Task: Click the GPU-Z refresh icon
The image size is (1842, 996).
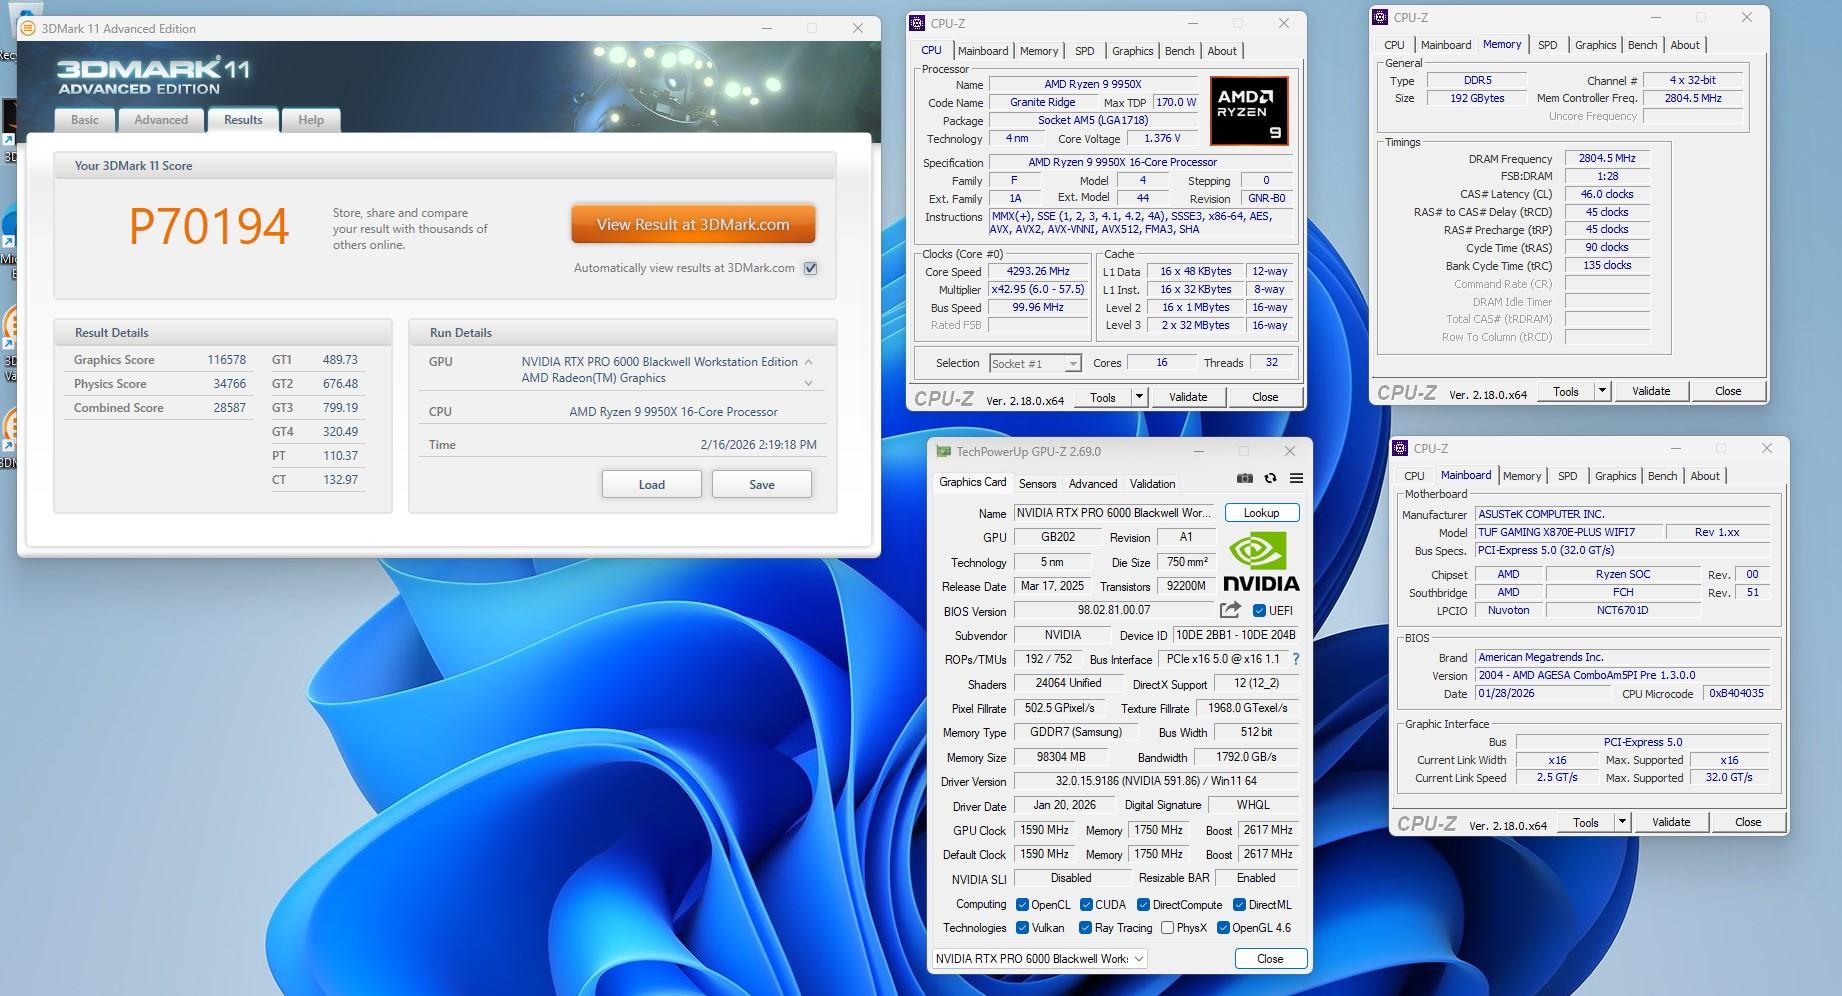Action: pos(1270,478)
